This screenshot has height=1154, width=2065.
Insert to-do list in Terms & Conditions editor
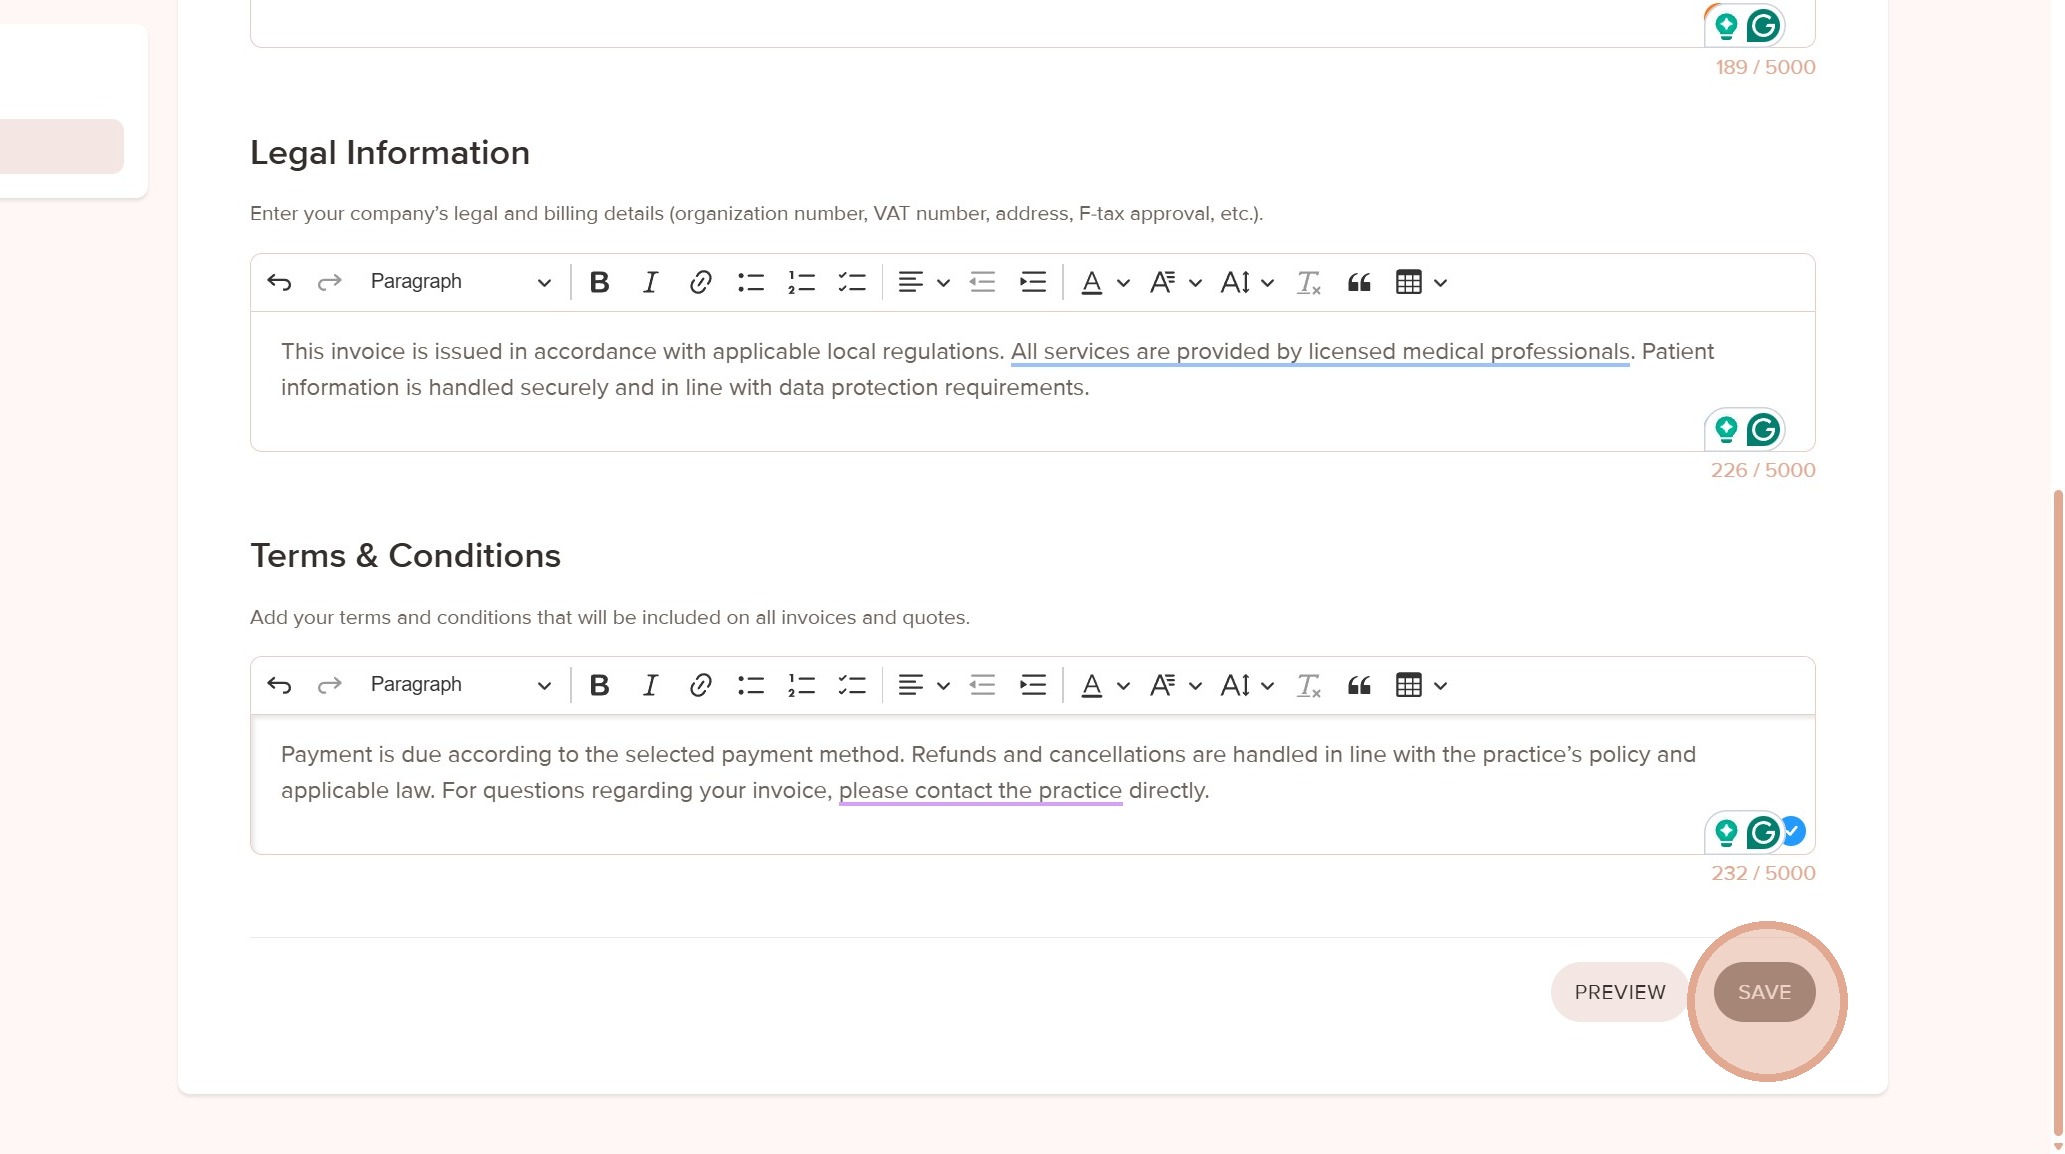pos(852,686)
